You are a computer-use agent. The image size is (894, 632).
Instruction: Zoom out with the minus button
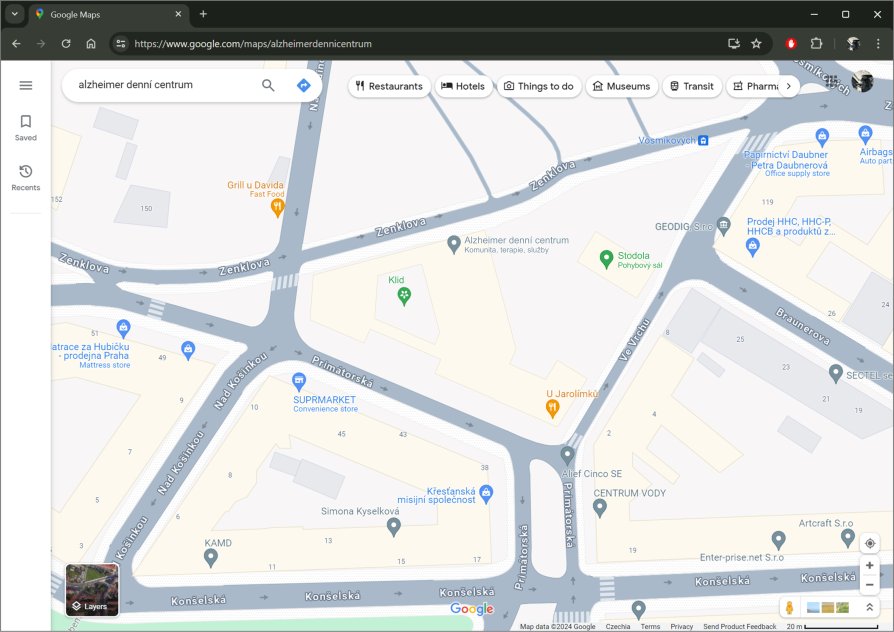tap(869, 585)
